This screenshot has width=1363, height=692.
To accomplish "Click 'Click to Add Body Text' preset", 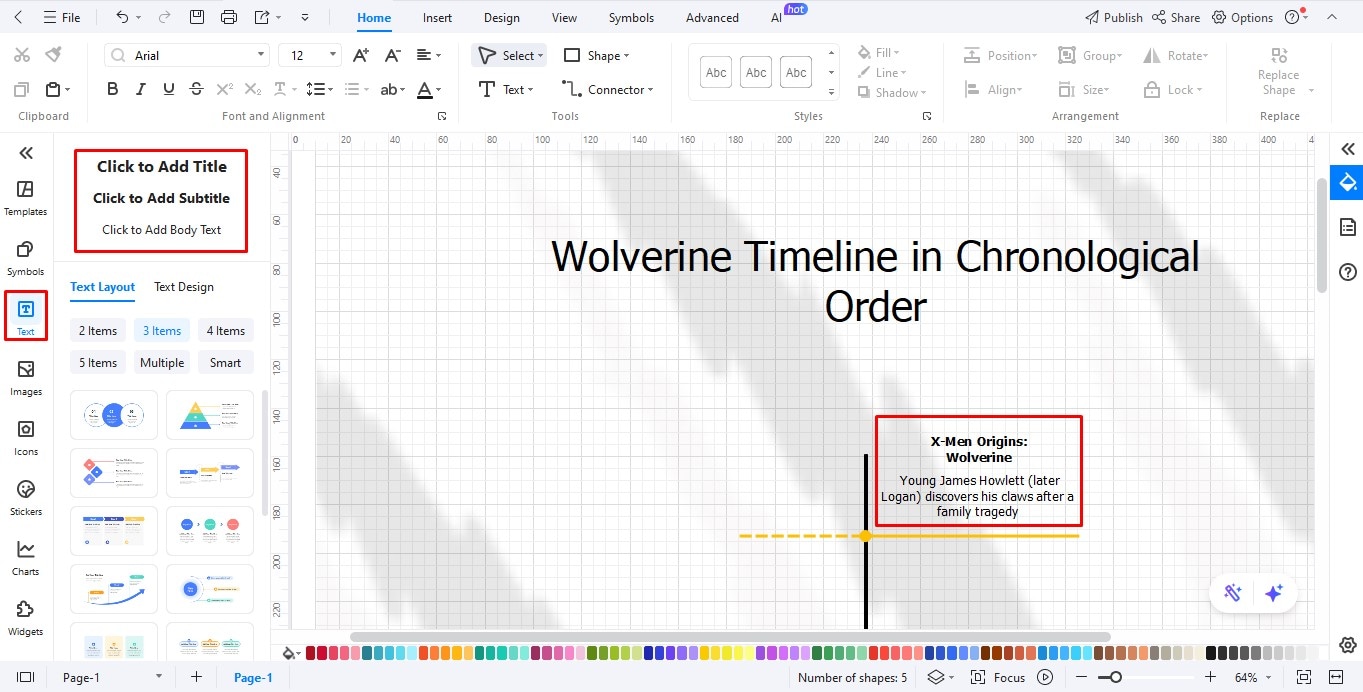I will coord(162,229).
